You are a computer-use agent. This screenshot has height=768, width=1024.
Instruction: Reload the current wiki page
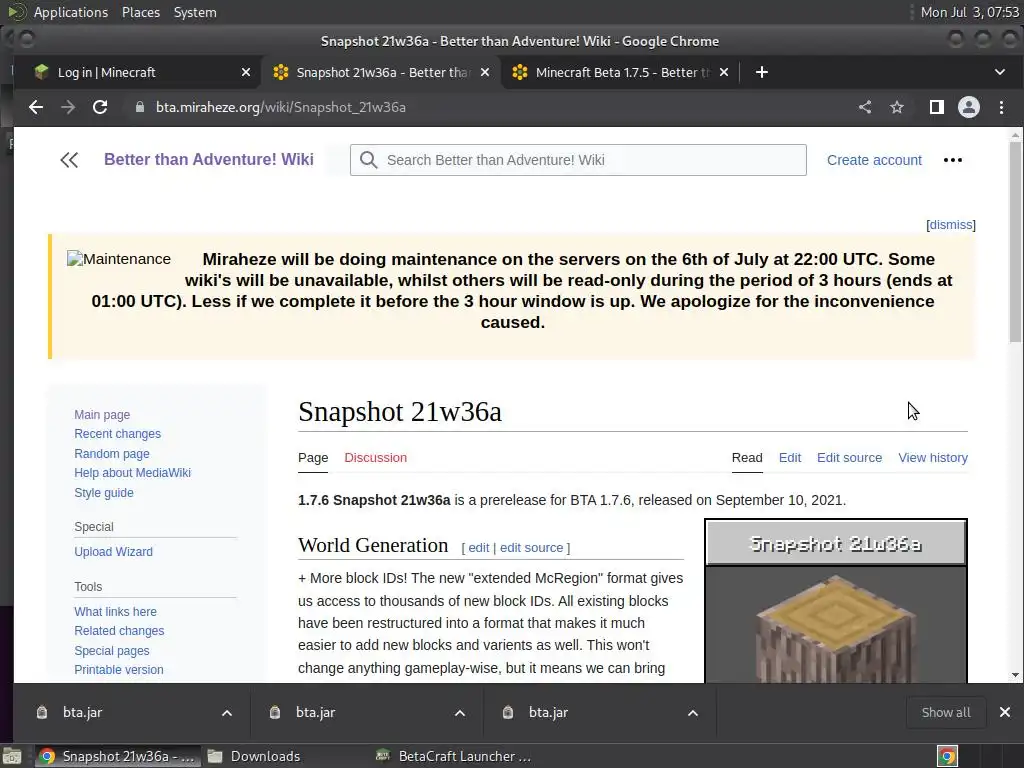tap(100, 107)
